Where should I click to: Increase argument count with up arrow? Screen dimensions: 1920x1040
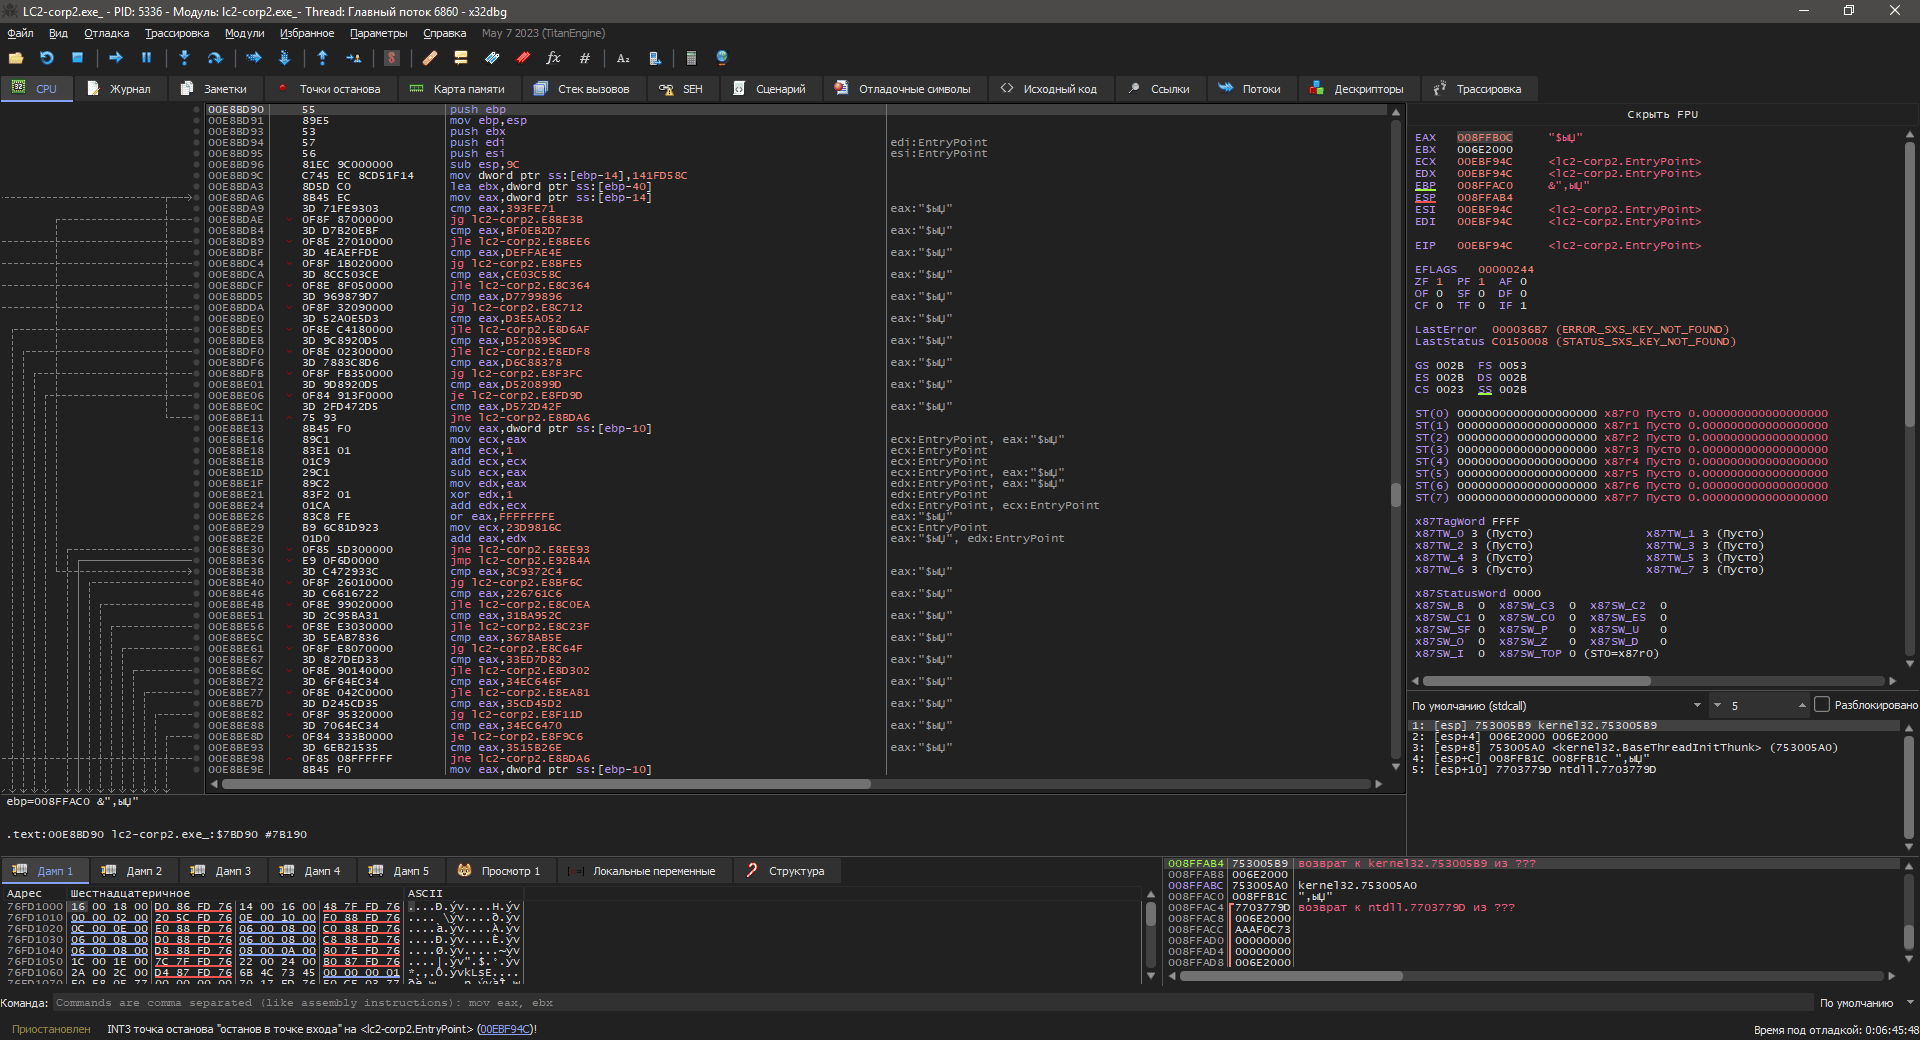1802,704
